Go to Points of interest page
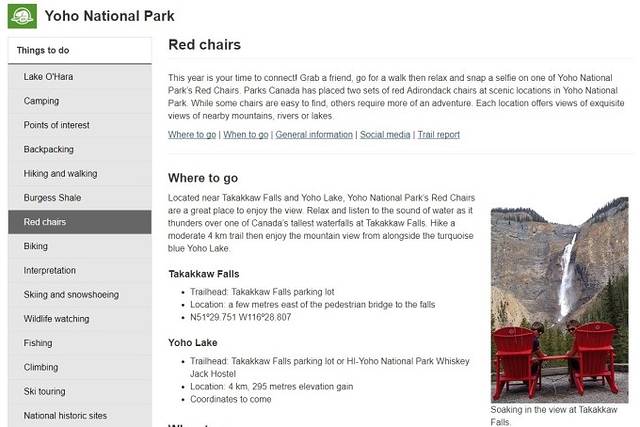Screen dimensions: 640x427 tap(56, 125)
